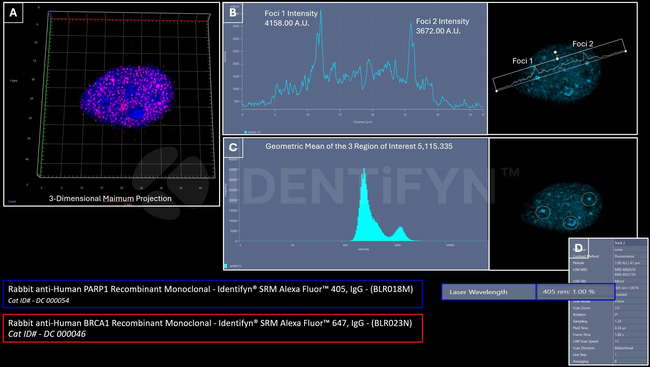Click the cyan legend marker below the line profile chart
This screenshot has height=367, width=650.
[245, 132]
